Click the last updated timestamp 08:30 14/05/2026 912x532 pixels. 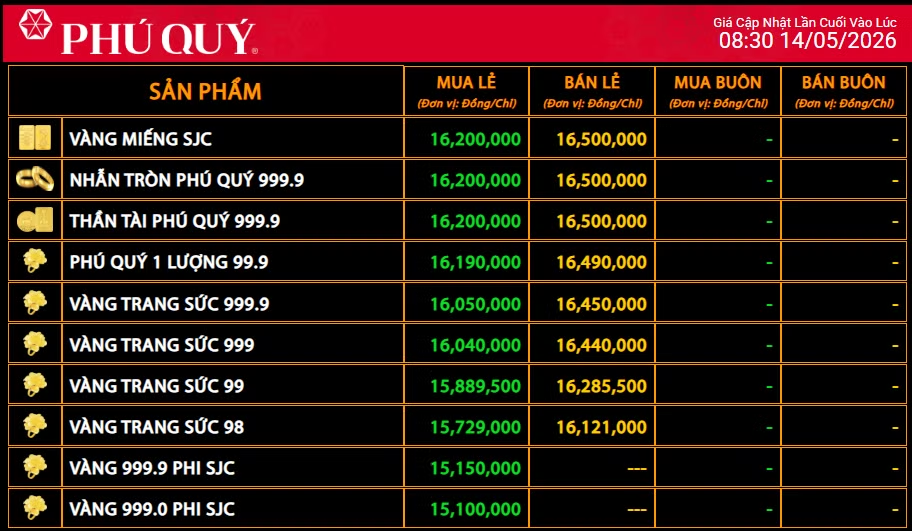coord(808,41)
